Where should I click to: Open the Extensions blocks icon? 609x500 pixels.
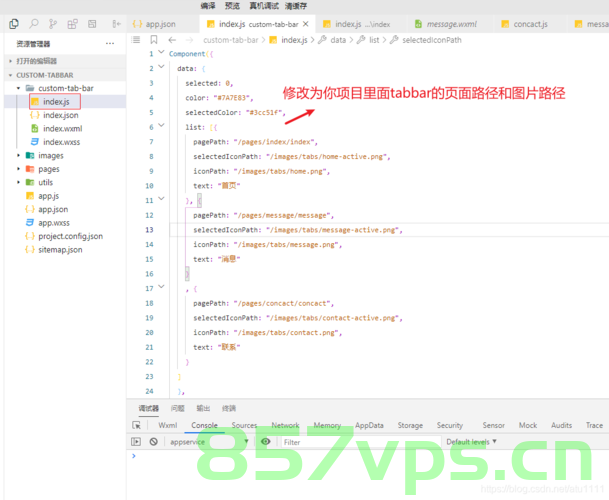pyautogui.click(x=72, y=24)
